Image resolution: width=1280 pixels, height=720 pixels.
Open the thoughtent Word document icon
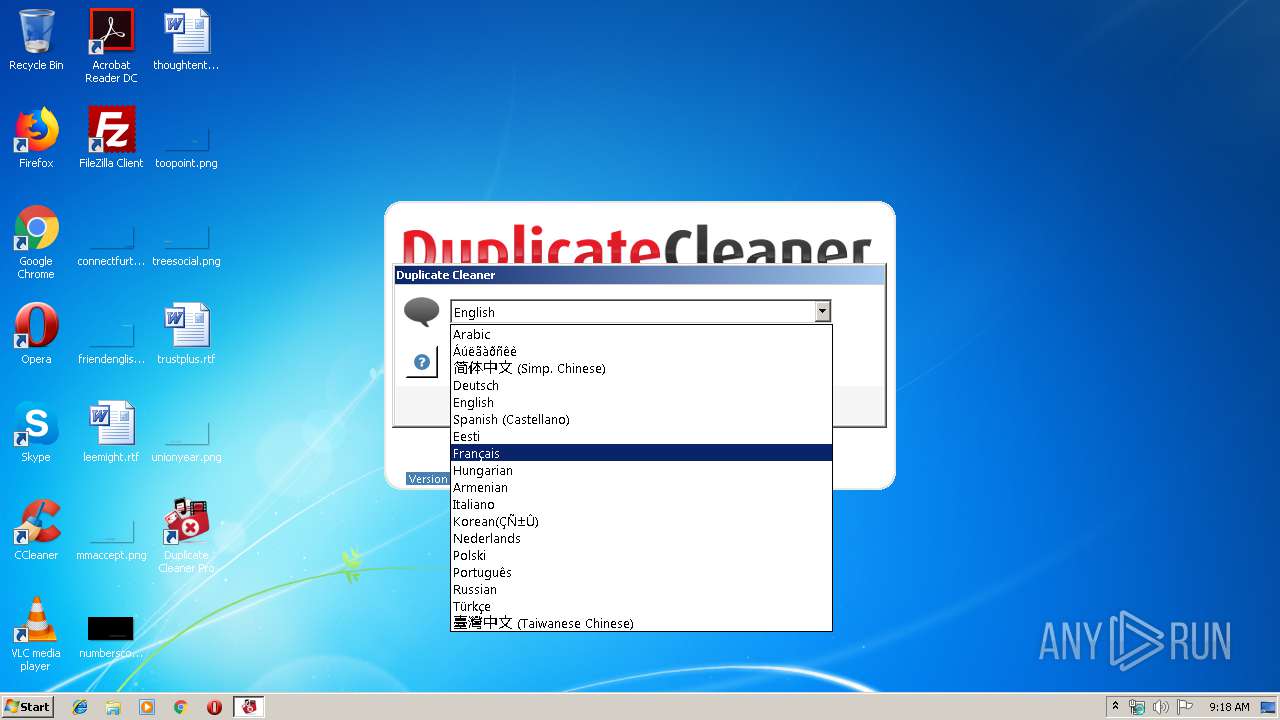186,41
